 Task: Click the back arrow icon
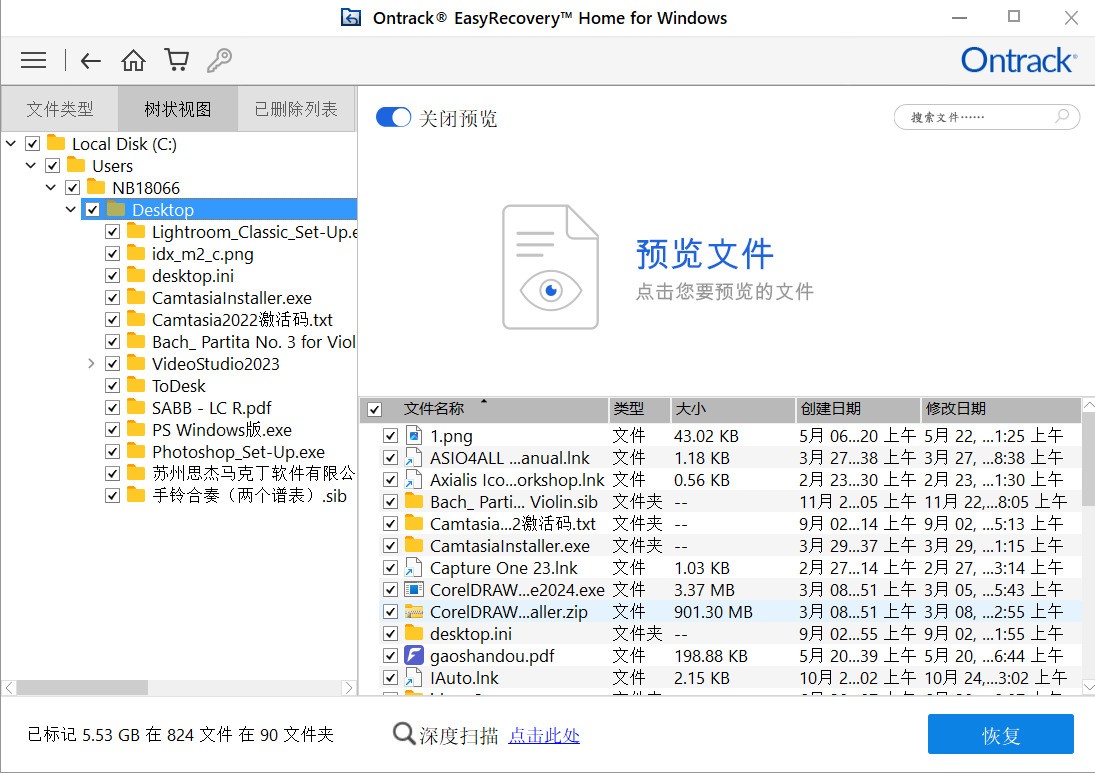point(90,60)
